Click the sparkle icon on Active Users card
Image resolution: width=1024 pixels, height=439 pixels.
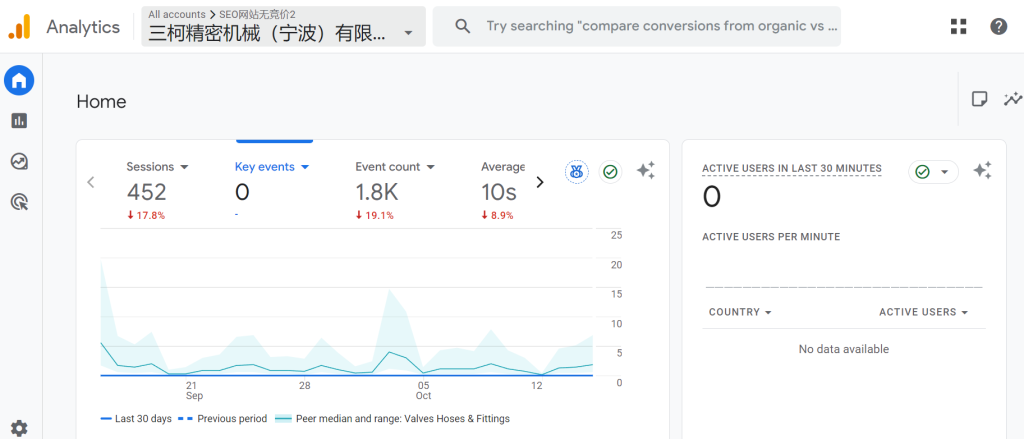coord(982,171)
